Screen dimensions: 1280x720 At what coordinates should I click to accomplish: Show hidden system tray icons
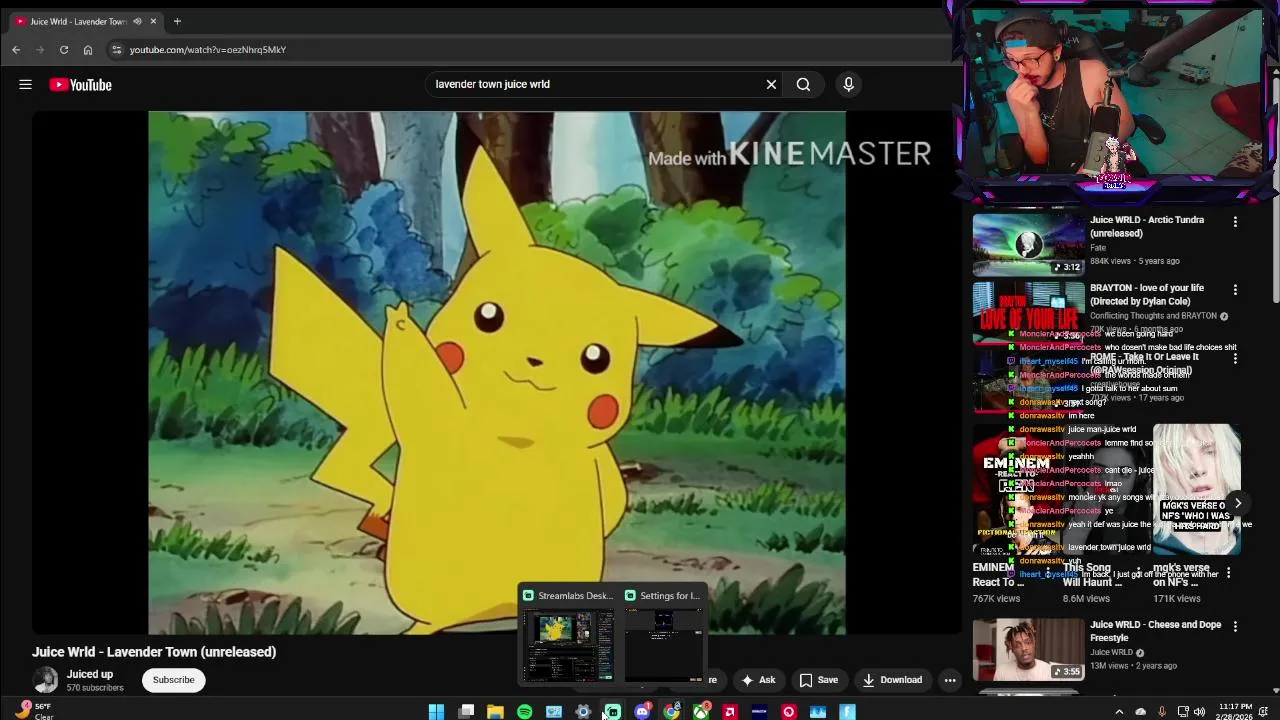click(x=1119, y=712)
